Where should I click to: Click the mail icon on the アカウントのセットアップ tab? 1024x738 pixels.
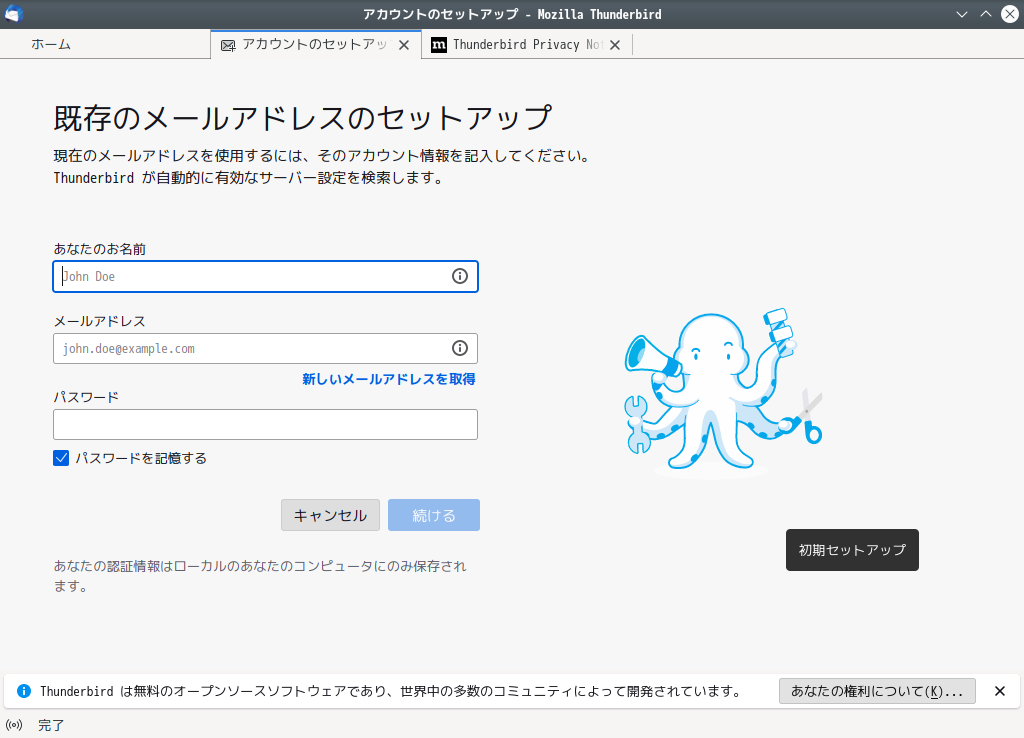point(228,45)
